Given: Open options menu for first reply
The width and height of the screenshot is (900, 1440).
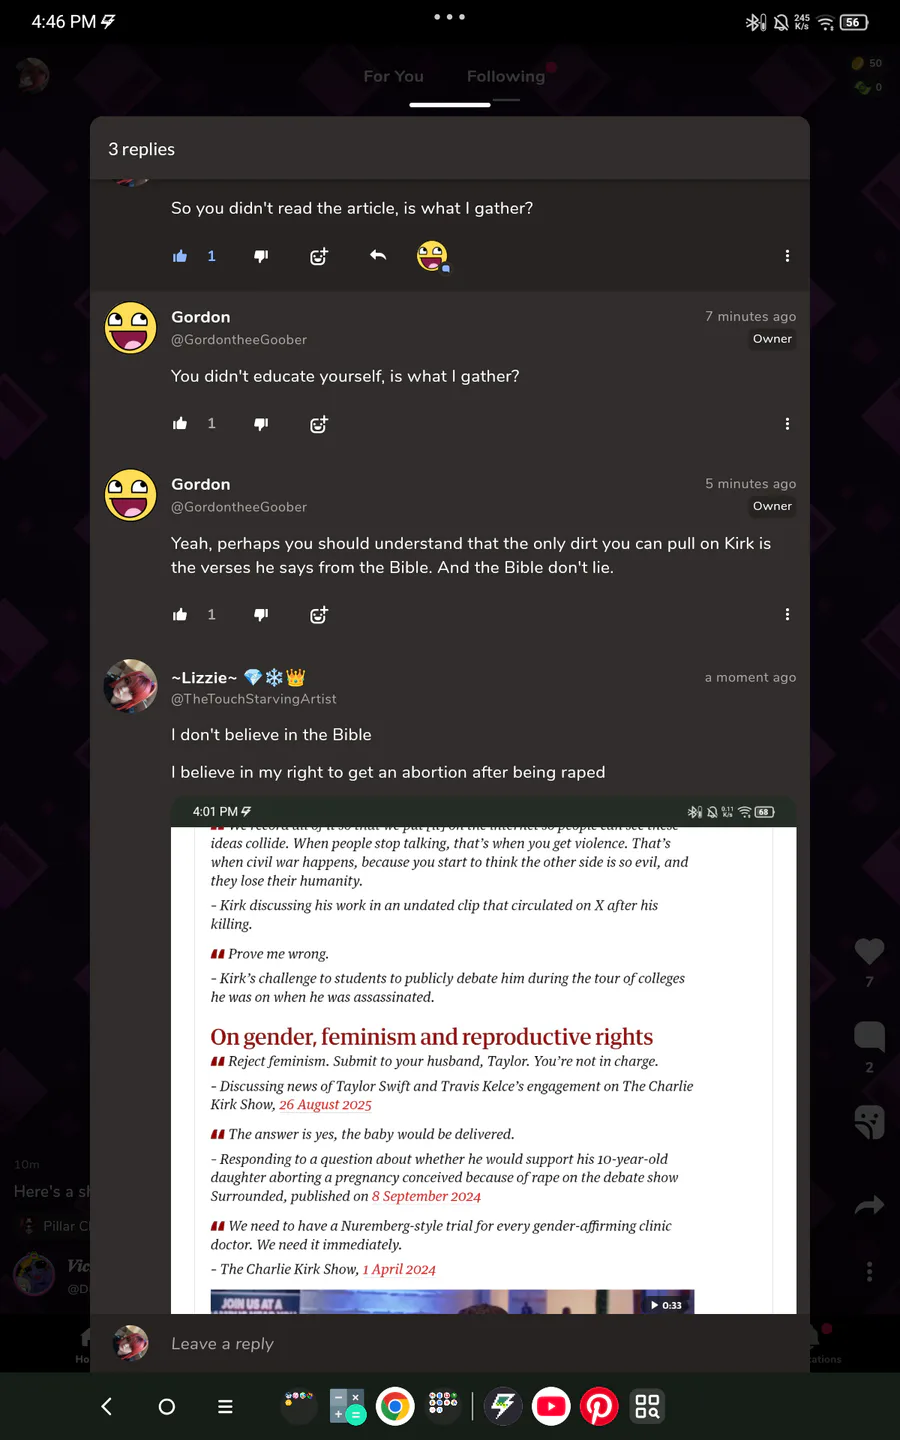Looking at the screenshot, I should coord(787,256).
